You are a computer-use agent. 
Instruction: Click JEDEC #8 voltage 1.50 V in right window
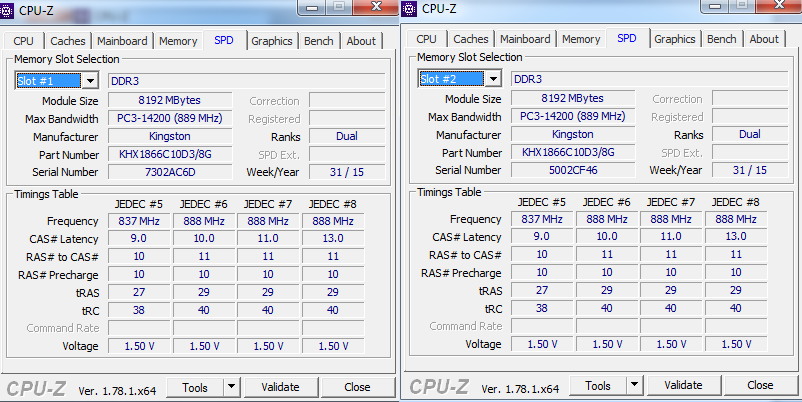pyautogui.click(x=736, y=344)
